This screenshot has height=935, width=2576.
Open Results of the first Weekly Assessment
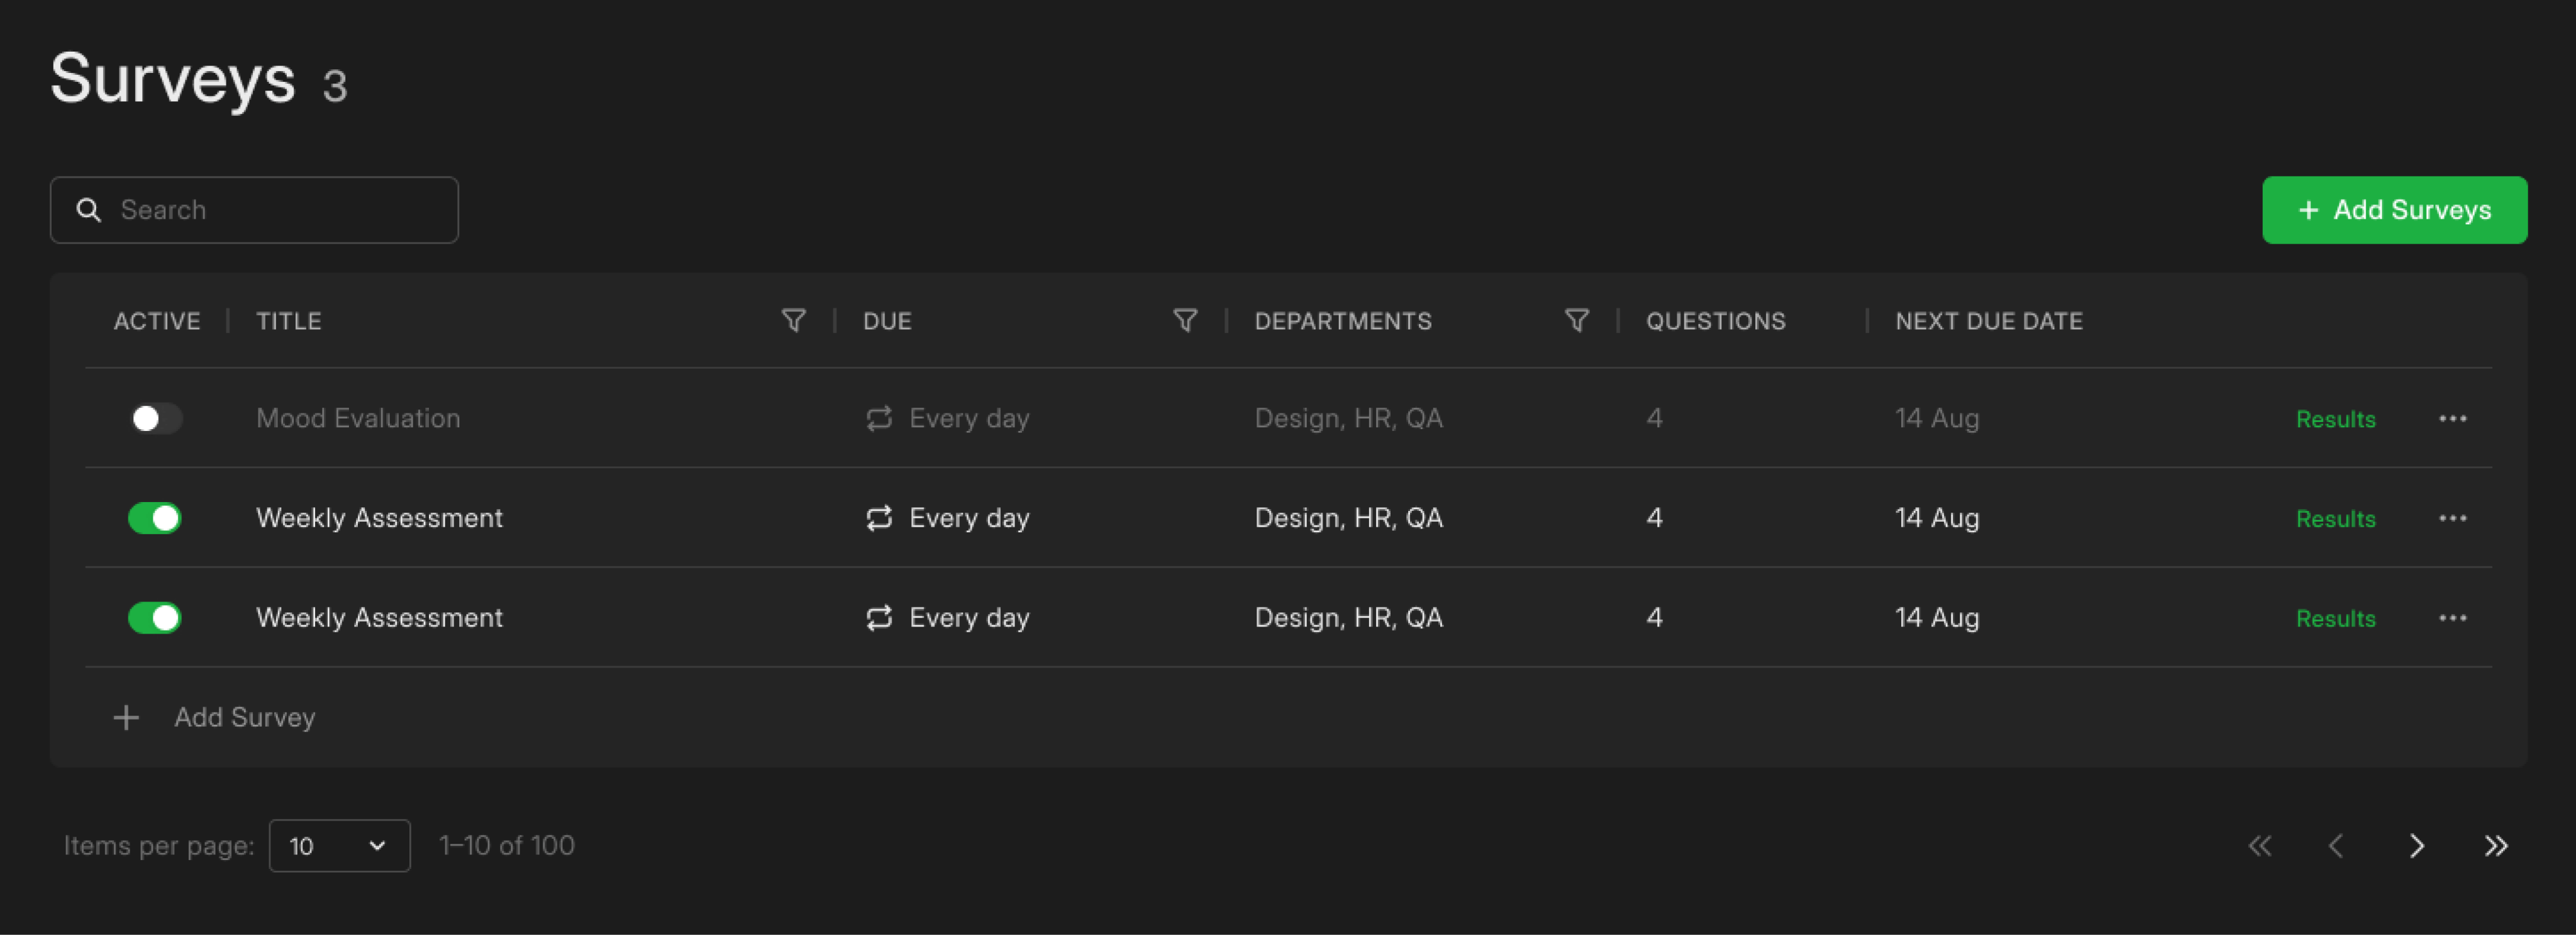click(x=2335, y=519)
